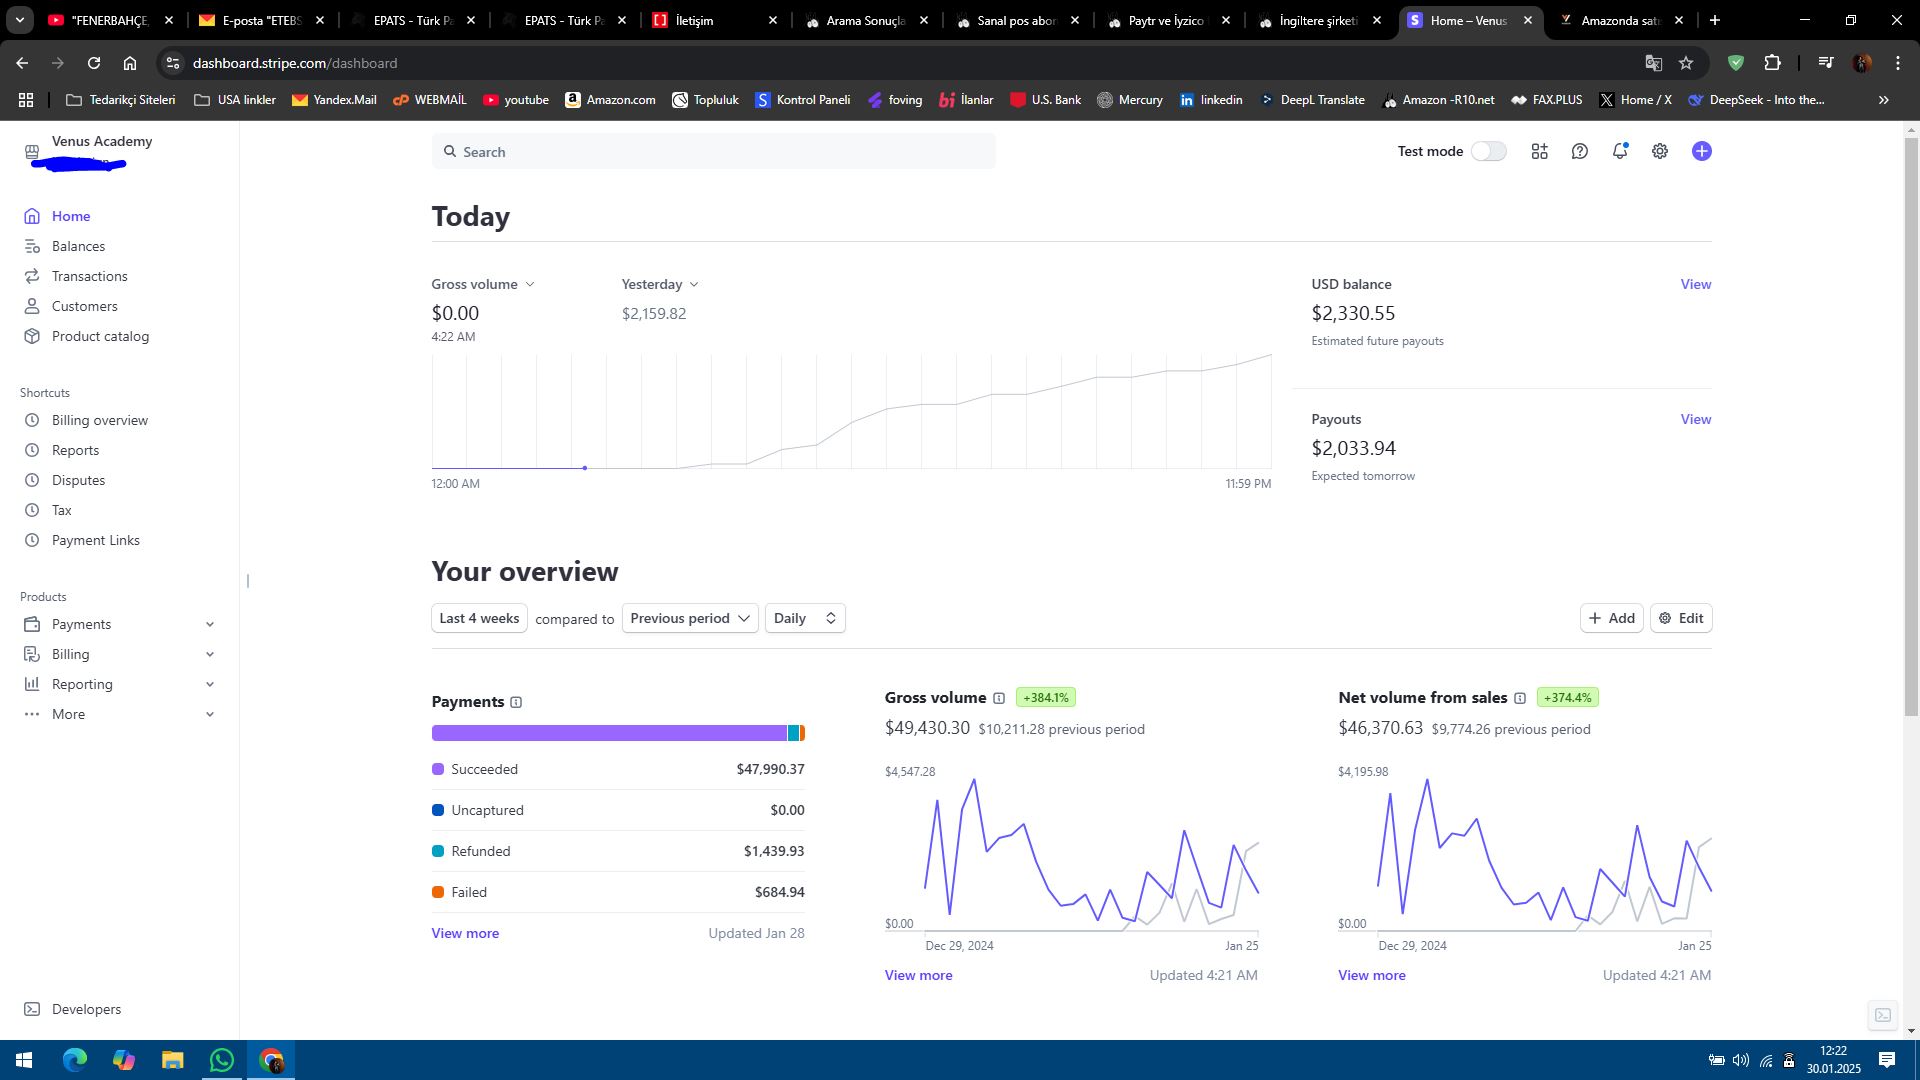
Task: Click the Payments info icon
Action: pos(516,702)
